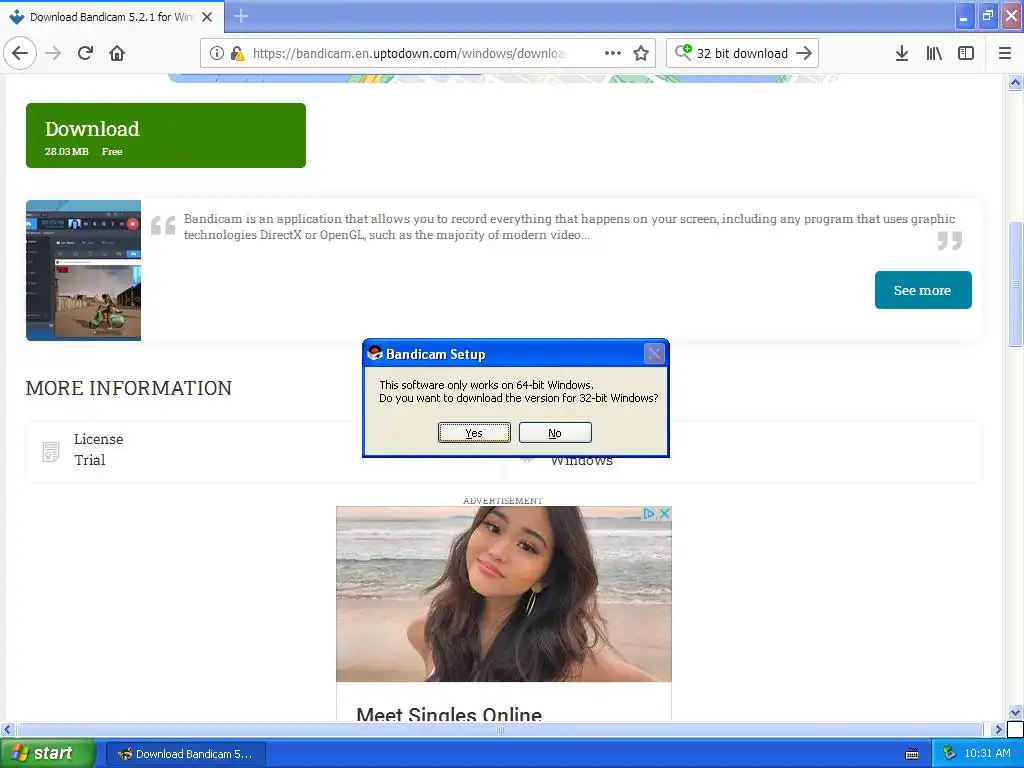The image size is (1024, 768).
Task: Close the Download Bandicam tab
Action: 207,17
